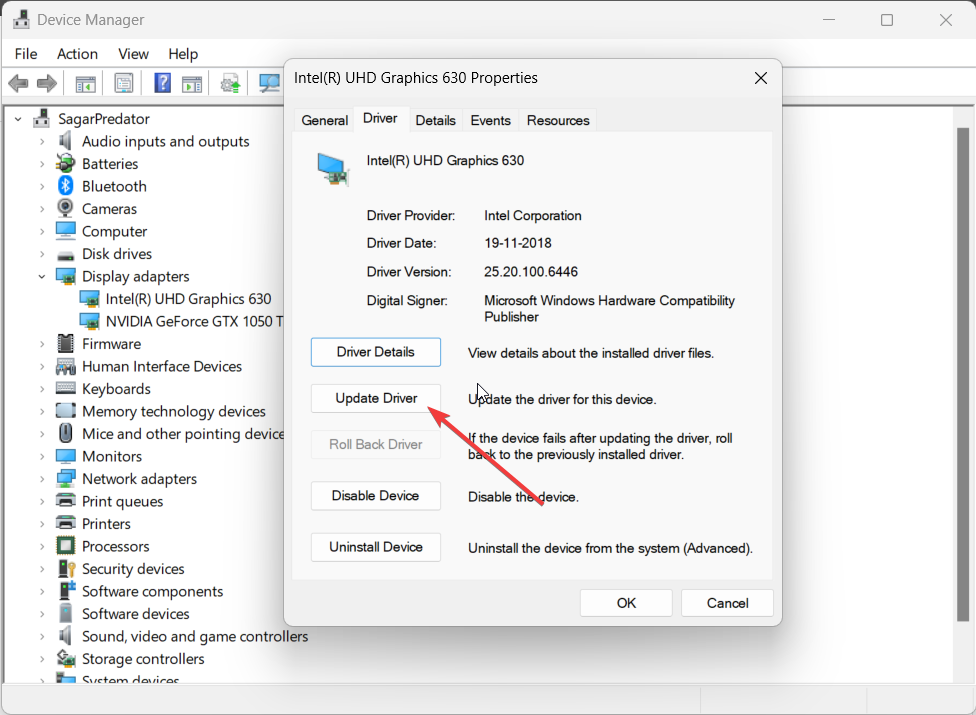This screenshot has width=976, height=715.
Task: Click the Device Manager vertical scrollbar
Action: pyautogui.click(x=962, y=374)
